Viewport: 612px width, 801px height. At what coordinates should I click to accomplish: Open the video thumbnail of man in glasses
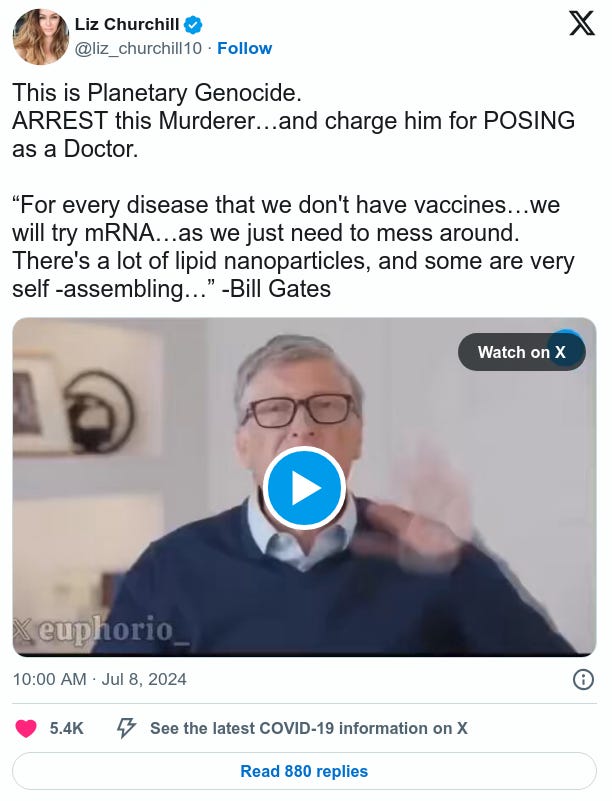[x=304, y=487]
